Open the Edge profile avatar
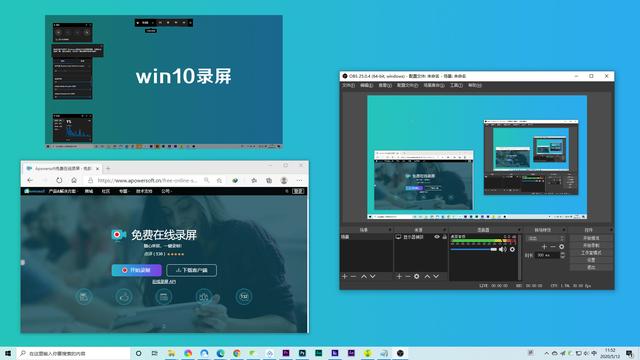 pyautogui.click(x=284, y=180)
